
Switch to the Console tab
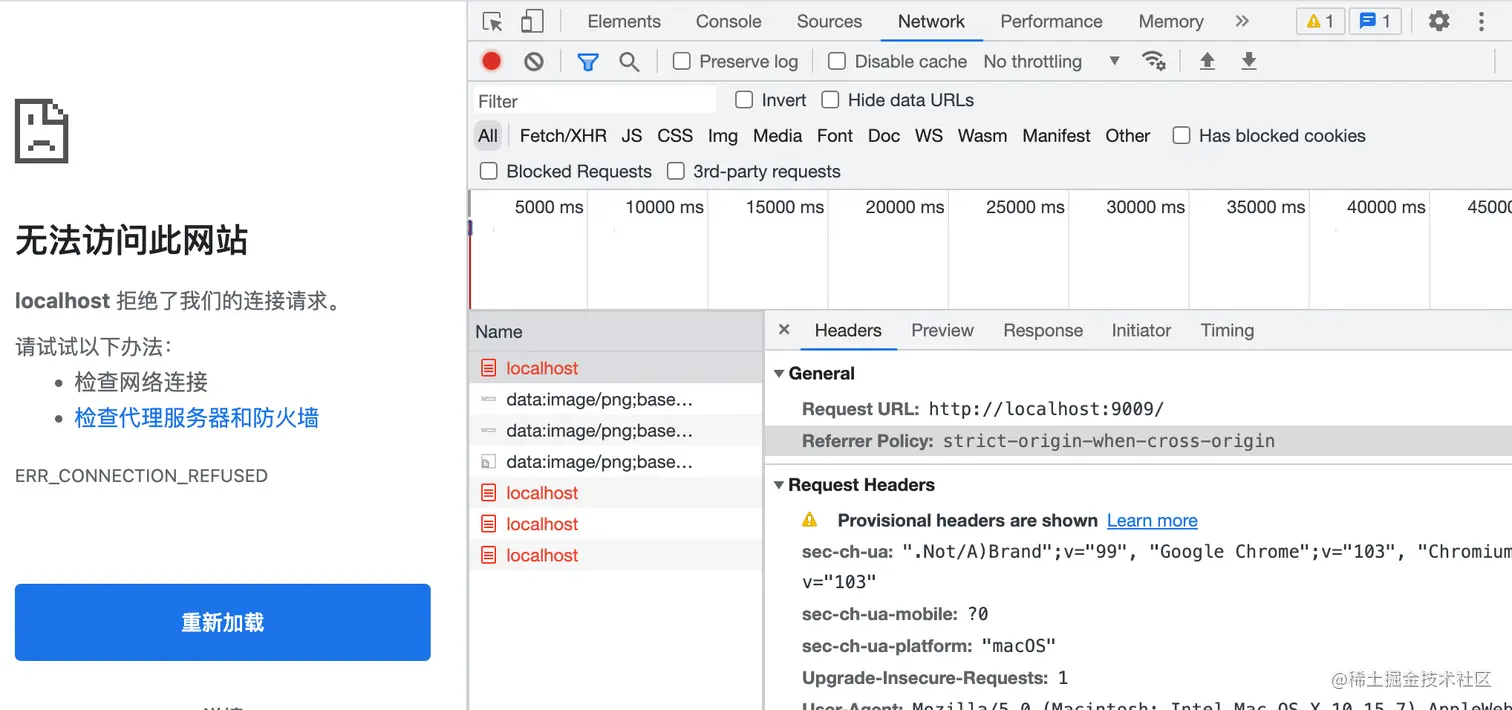coord(729,21)
